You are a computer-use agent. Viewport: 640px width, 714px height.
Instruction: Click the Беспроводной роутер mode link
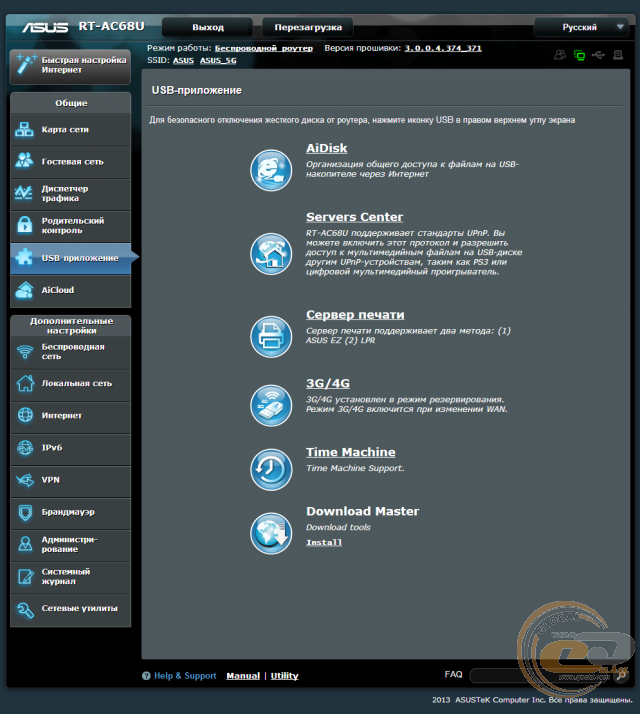point(264,48)
